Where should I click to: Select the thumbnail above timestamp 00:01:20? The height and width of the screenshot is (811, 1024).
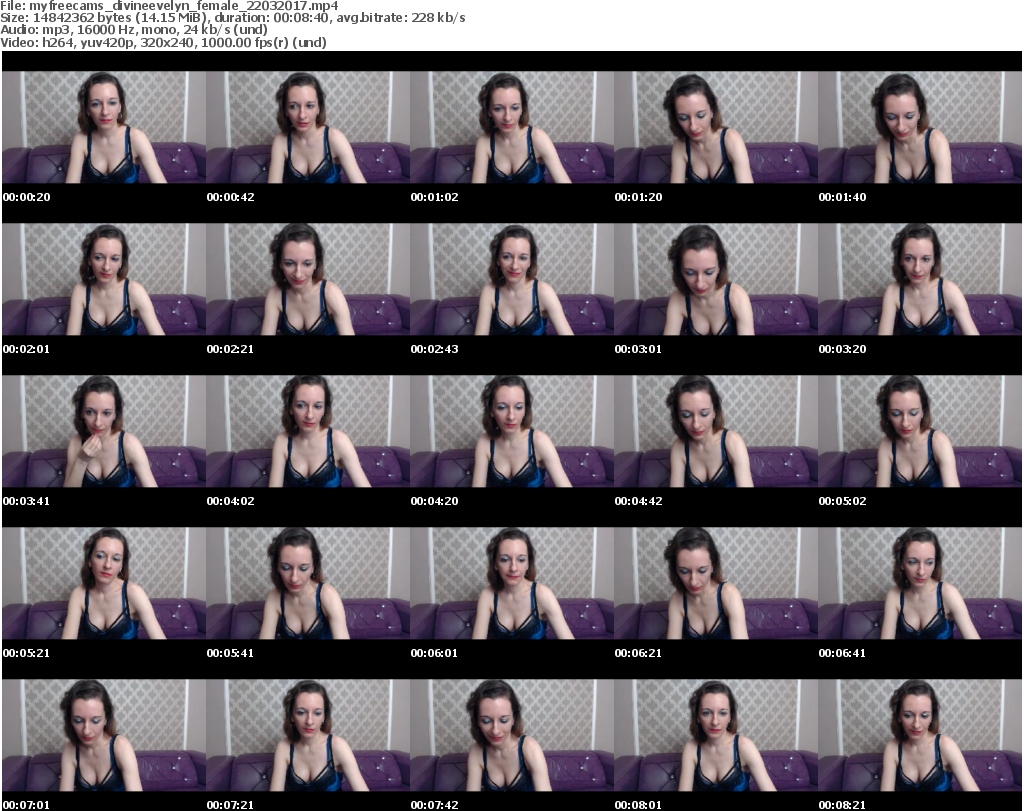(716, 127)
